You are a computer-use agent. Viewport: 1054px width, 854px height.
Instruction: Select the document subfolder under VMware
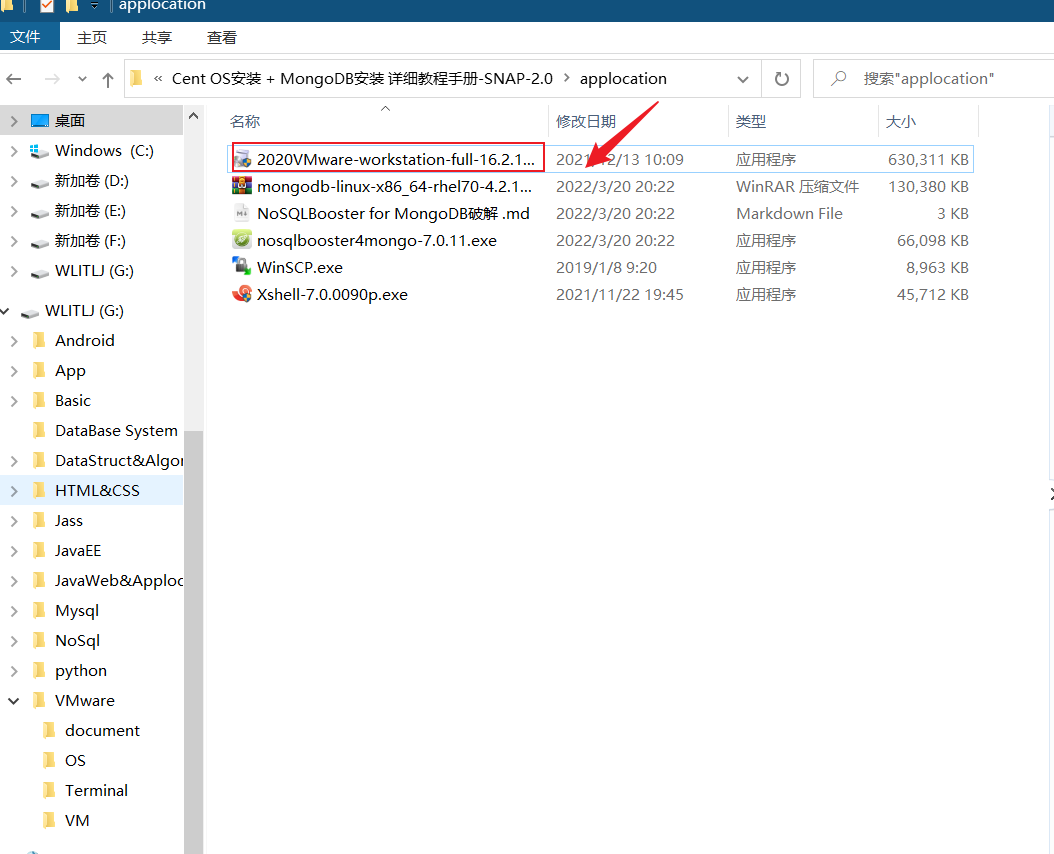[102, 730]
